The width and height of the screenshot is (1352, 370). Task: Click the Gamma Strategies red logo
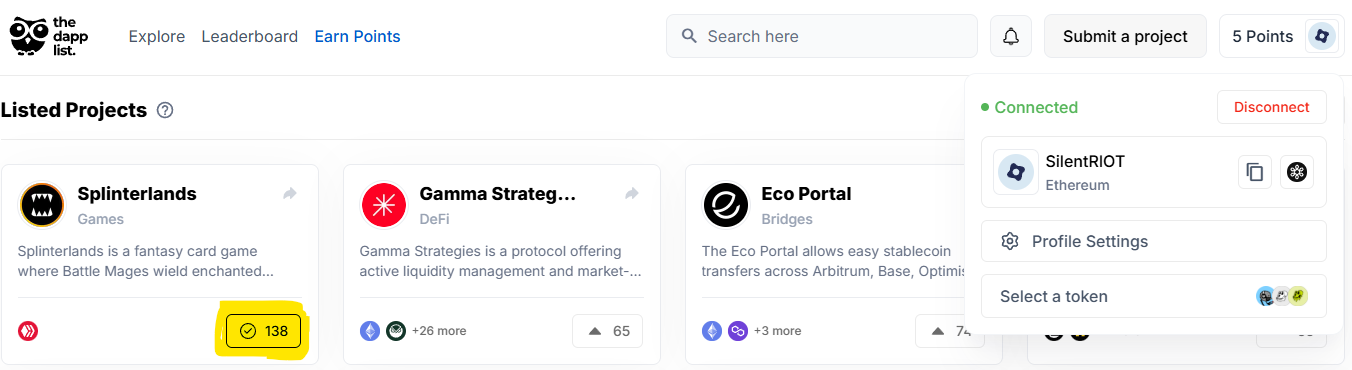click(384, 205)
